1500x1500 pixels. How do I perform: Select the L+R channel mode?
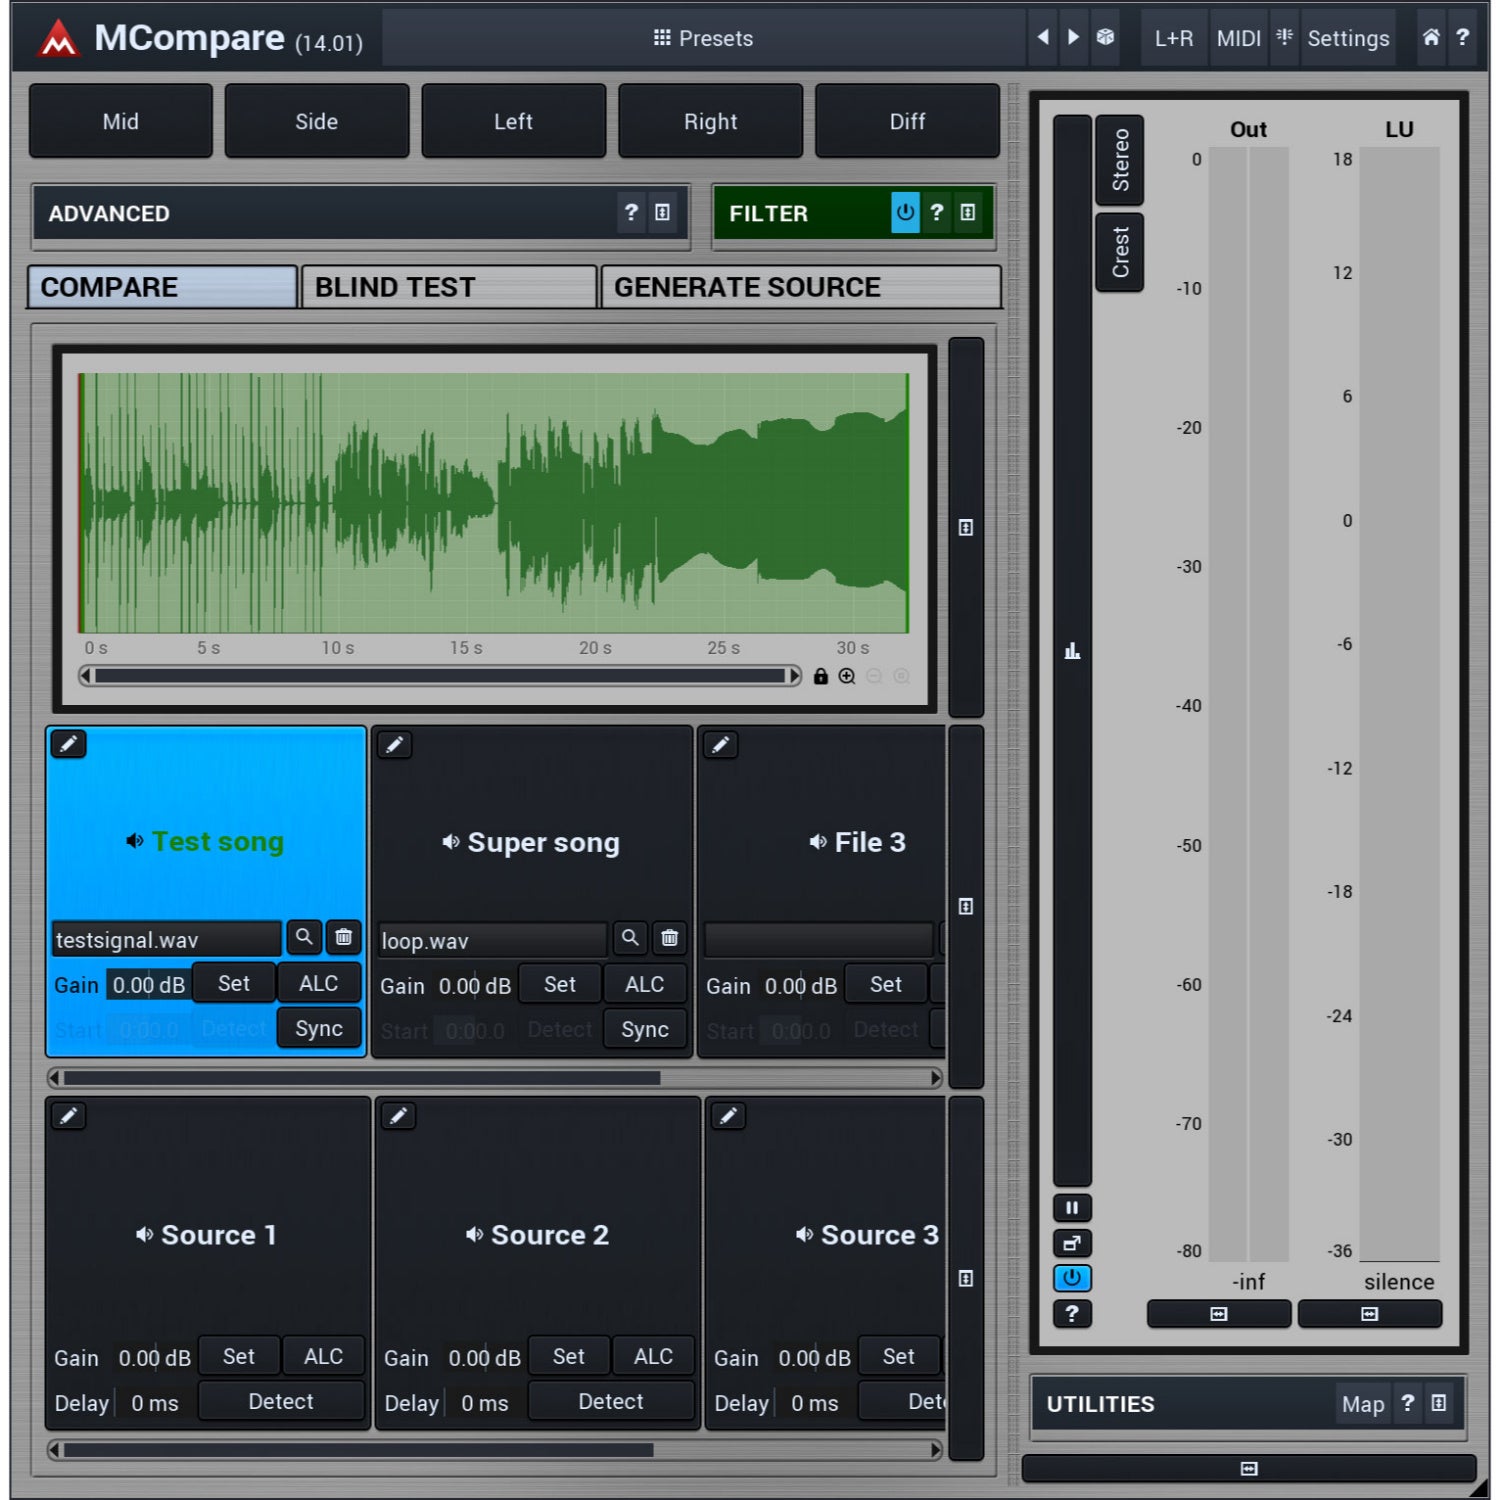tap(1174, 38)
